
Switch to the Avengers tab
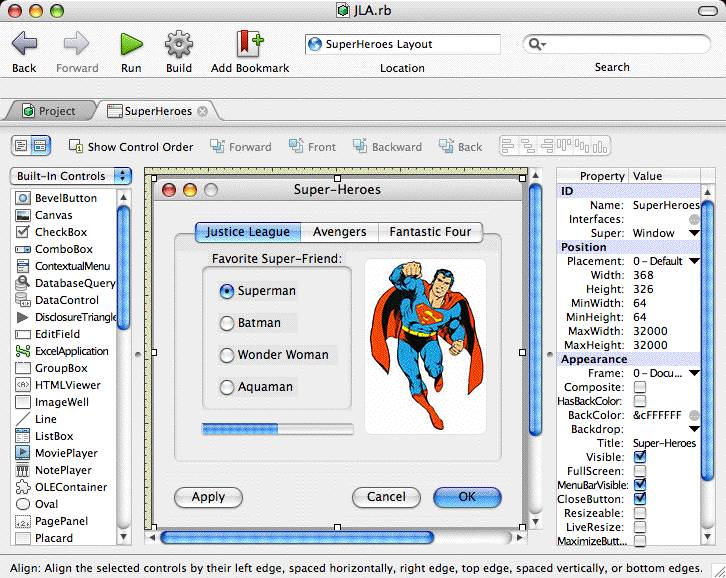(x=339, y=232)
